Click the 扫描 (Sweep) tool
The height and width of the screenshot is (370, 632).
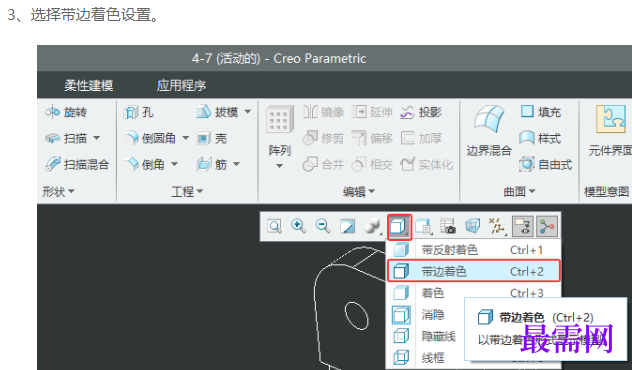click(66, 138)
